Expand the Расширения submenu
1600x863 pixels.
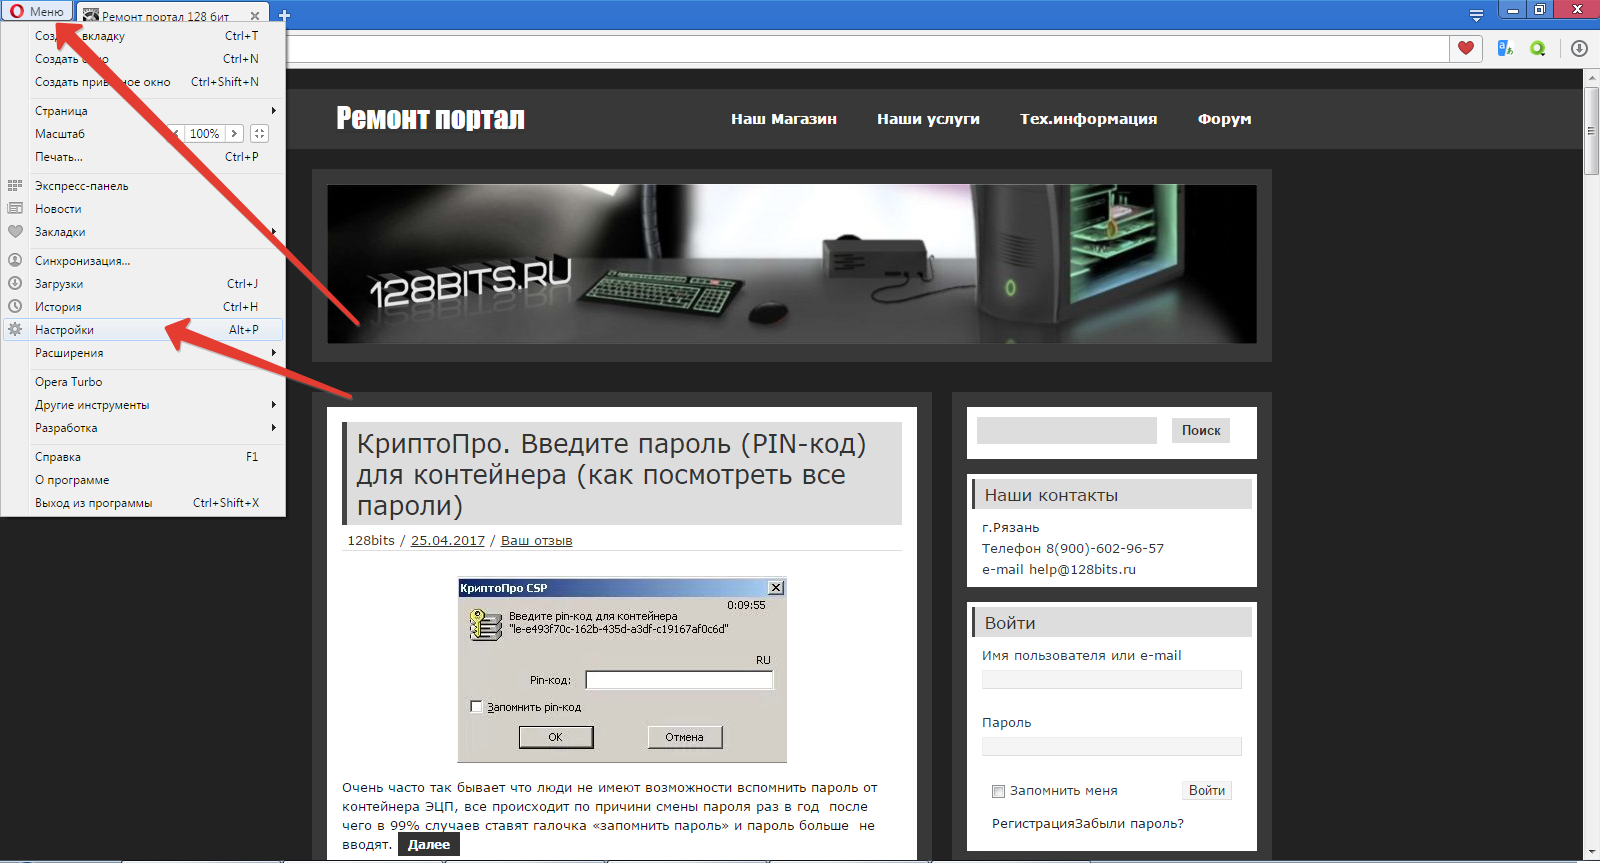coord(144,353)
